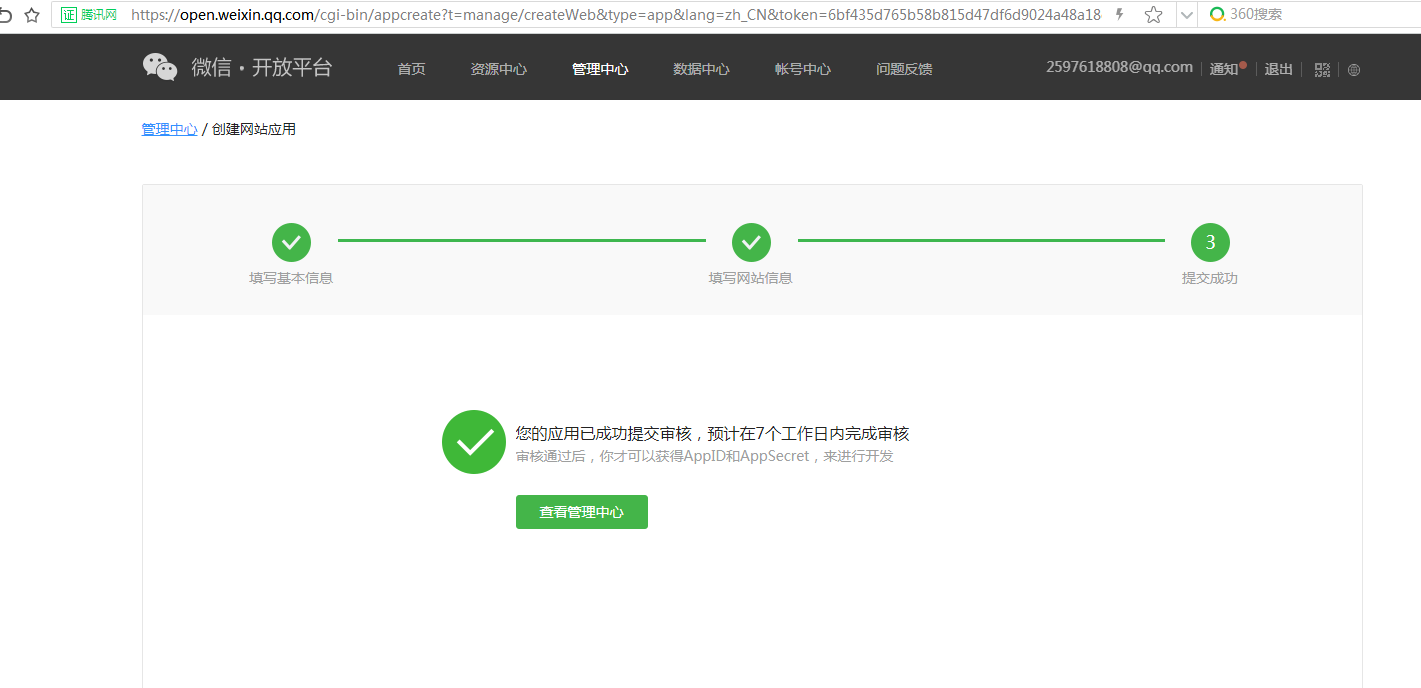Switch to 资源中心 navigation item
The width and height of the screenshot is (1421, 688).
click(498, 69)
